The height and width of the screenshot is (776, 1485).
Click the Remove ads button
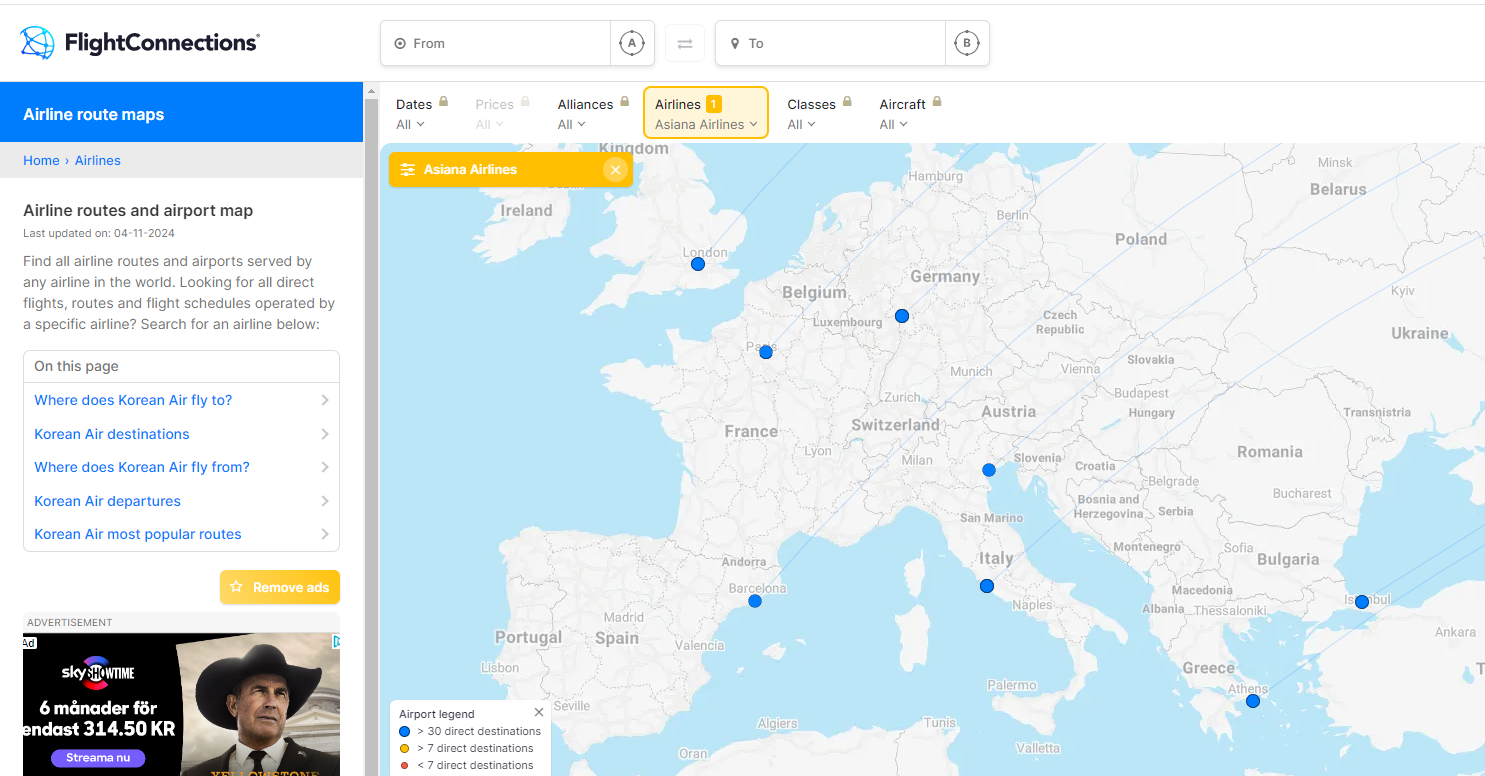coord(280,587)
